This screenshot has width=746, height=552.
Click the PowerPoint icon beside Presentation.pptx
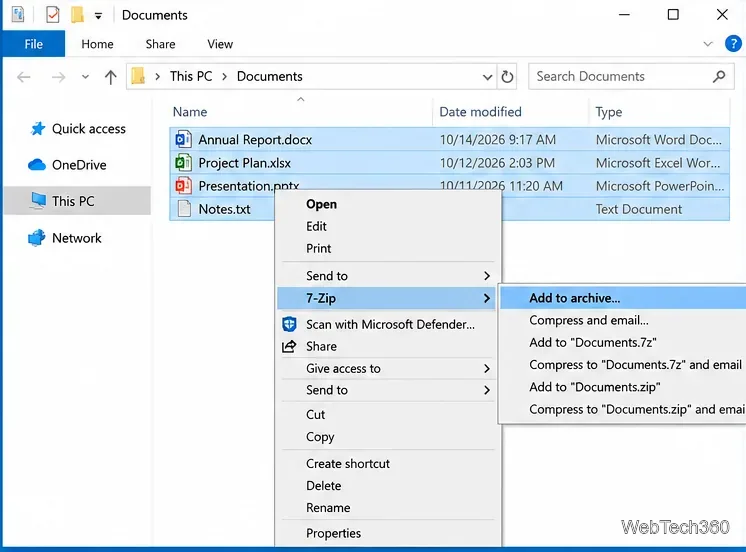pyautogui.click(x=184, y=186)
